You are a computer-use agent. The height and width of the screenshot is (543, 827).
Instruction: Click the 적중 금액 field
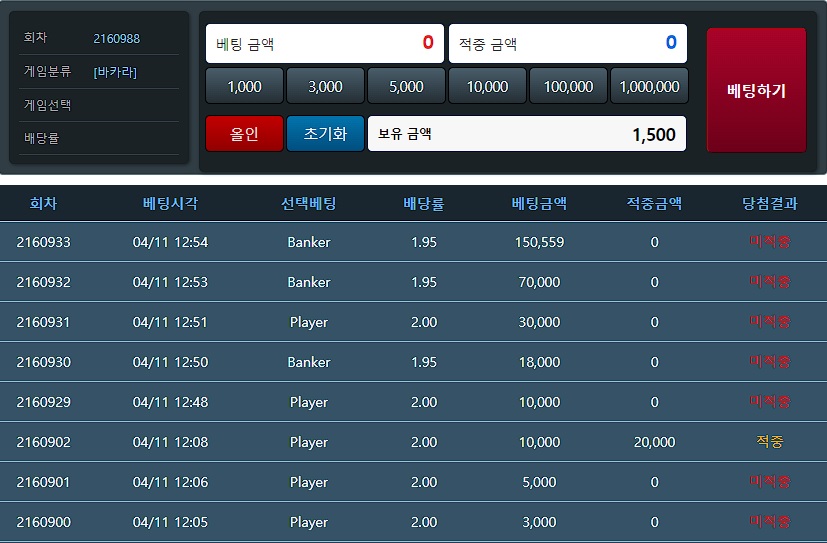click(x=567, y=44)
